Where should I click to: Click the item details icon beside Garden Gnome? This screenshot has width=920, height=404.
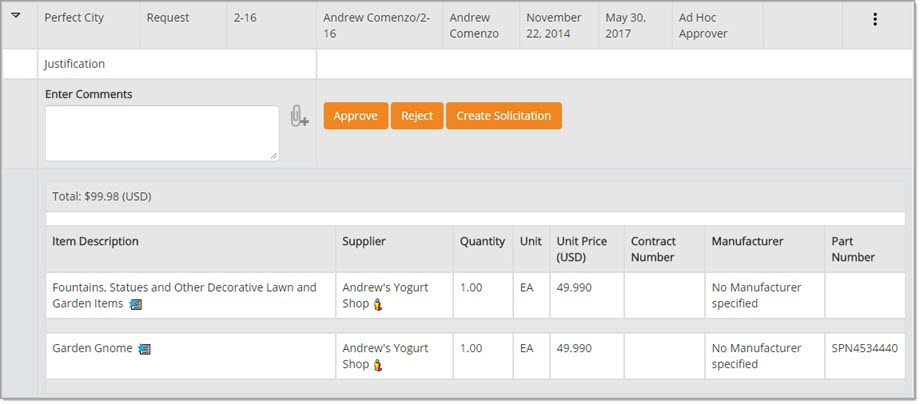point(144,349)
